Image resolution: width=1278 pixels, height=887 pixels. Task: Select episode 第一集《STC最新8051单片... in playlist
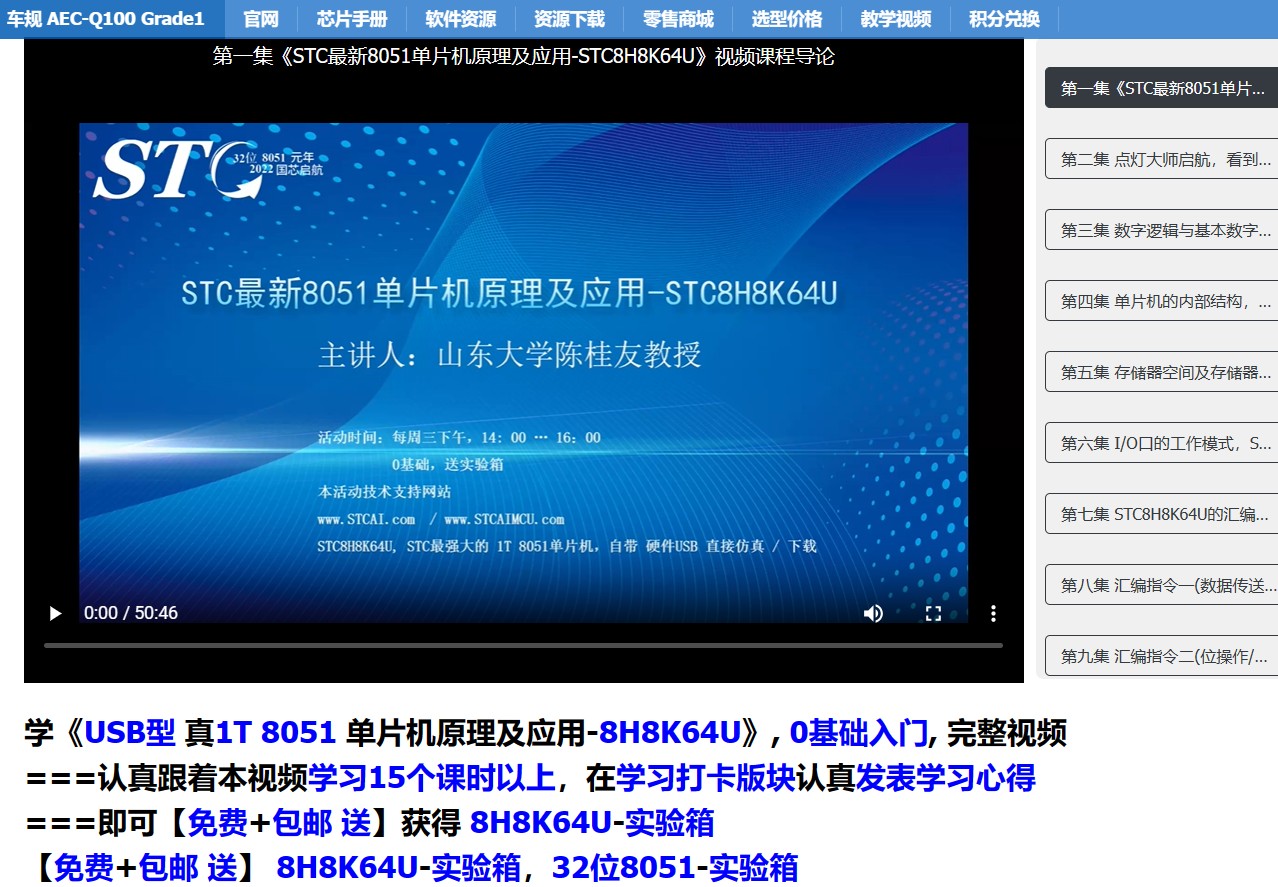(1161, 88)
